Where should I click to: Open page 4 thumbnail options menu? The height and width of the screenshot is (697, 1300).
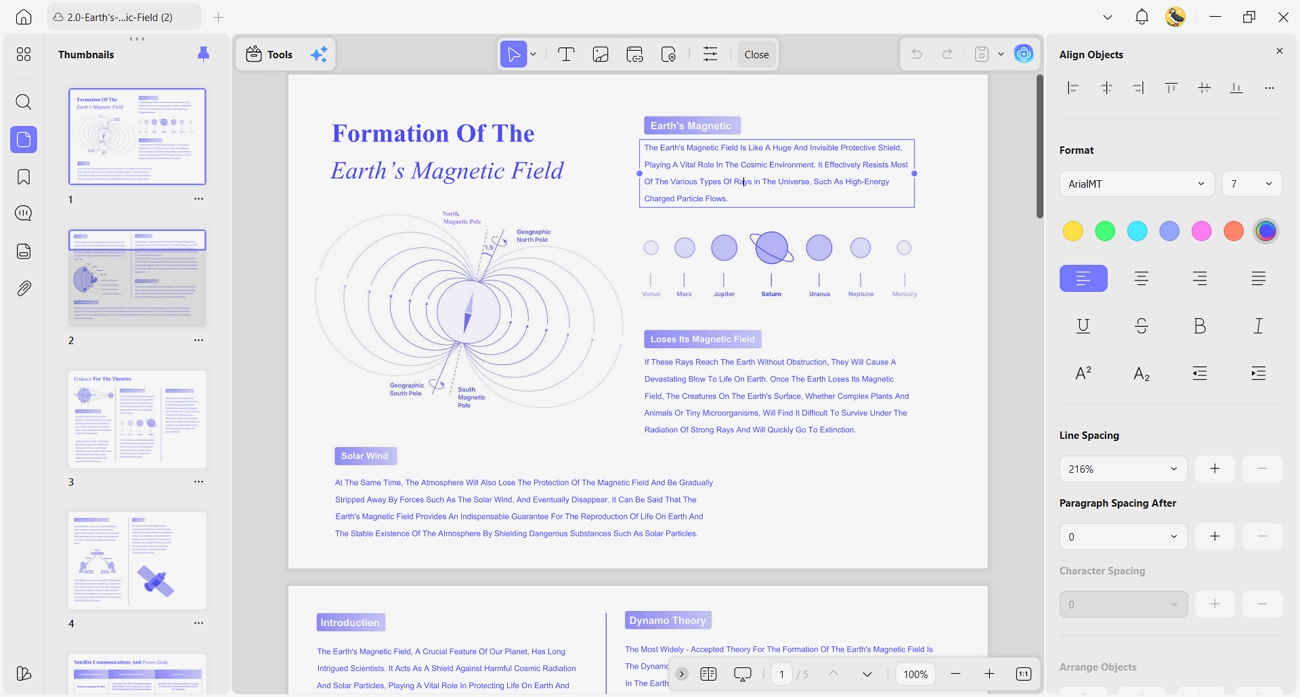198,623
